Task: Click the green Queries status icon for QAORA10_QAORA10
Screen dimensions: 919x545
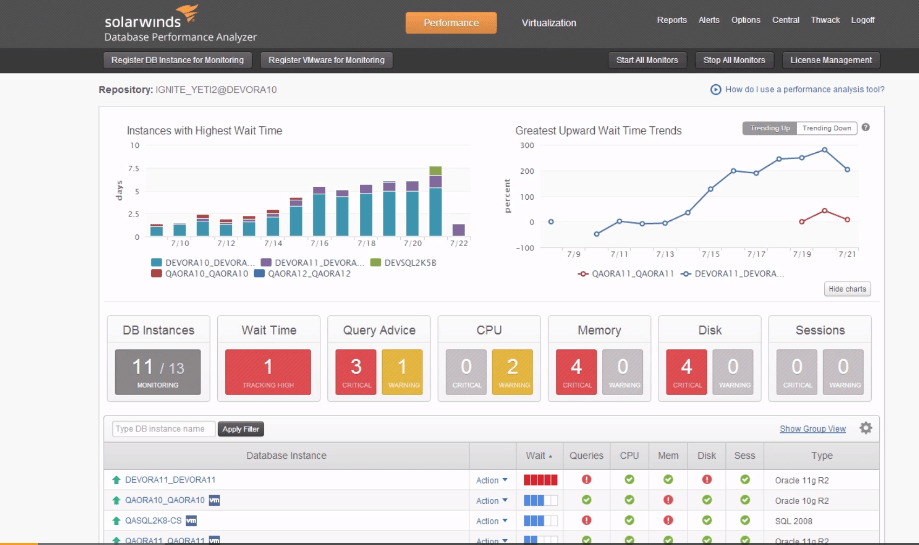Action: click(586, 500)
